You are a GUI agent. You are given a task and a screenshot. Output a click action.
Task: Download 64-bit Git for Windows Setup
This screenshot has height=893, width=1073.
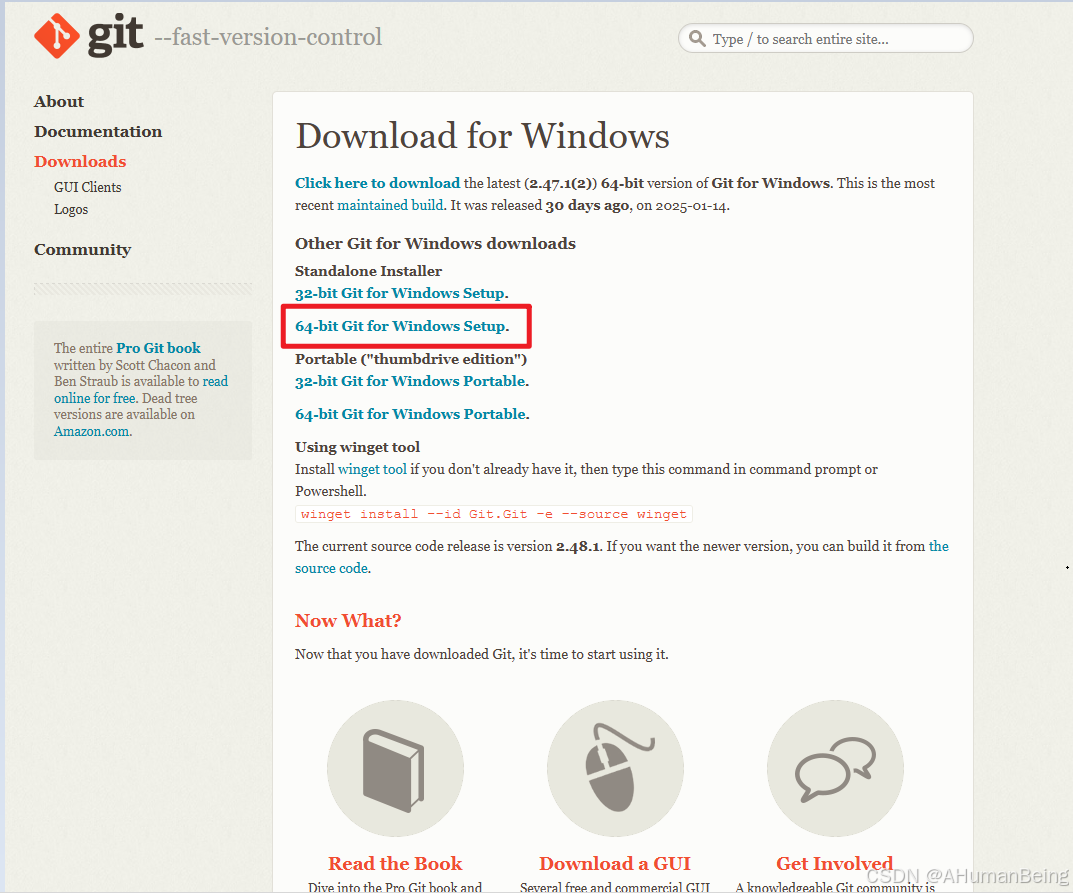point(401,326)
